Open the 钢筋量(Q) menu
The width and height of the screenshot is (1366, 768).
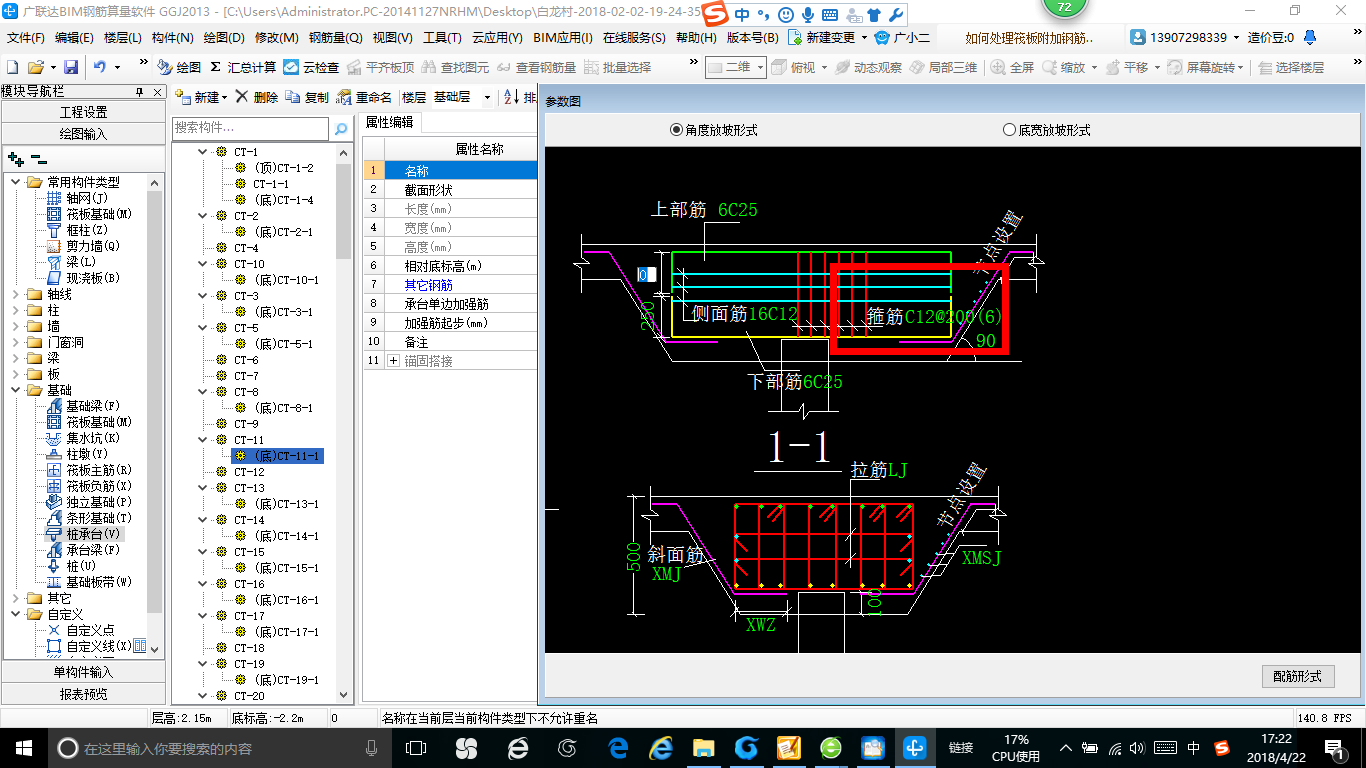point(336,38)
